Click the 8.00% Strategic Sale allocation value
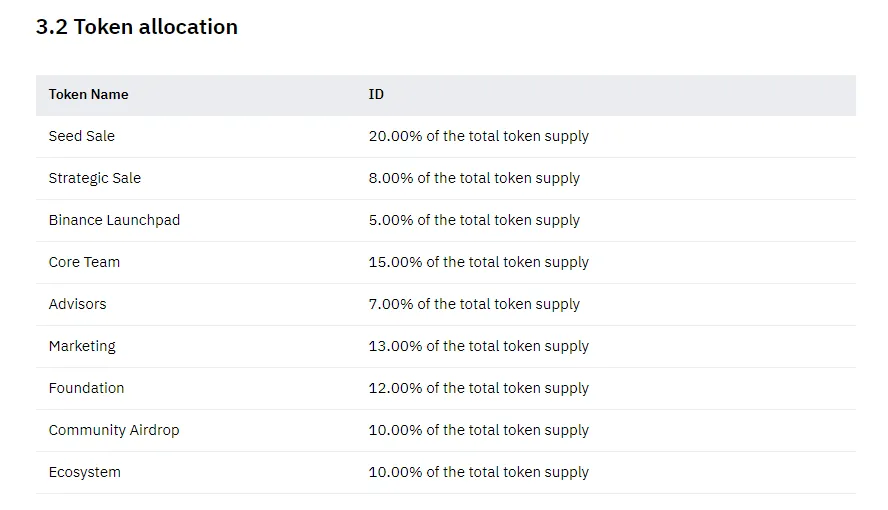The width and height of the screenshot is (888, 510). pos(474,178)
